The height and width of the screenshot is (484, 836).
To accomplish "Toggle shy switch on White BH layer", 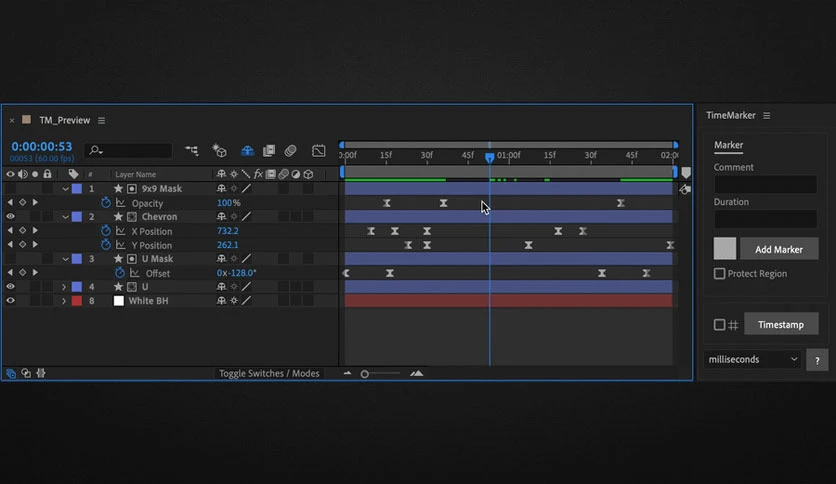I will [x=221, y=301].
